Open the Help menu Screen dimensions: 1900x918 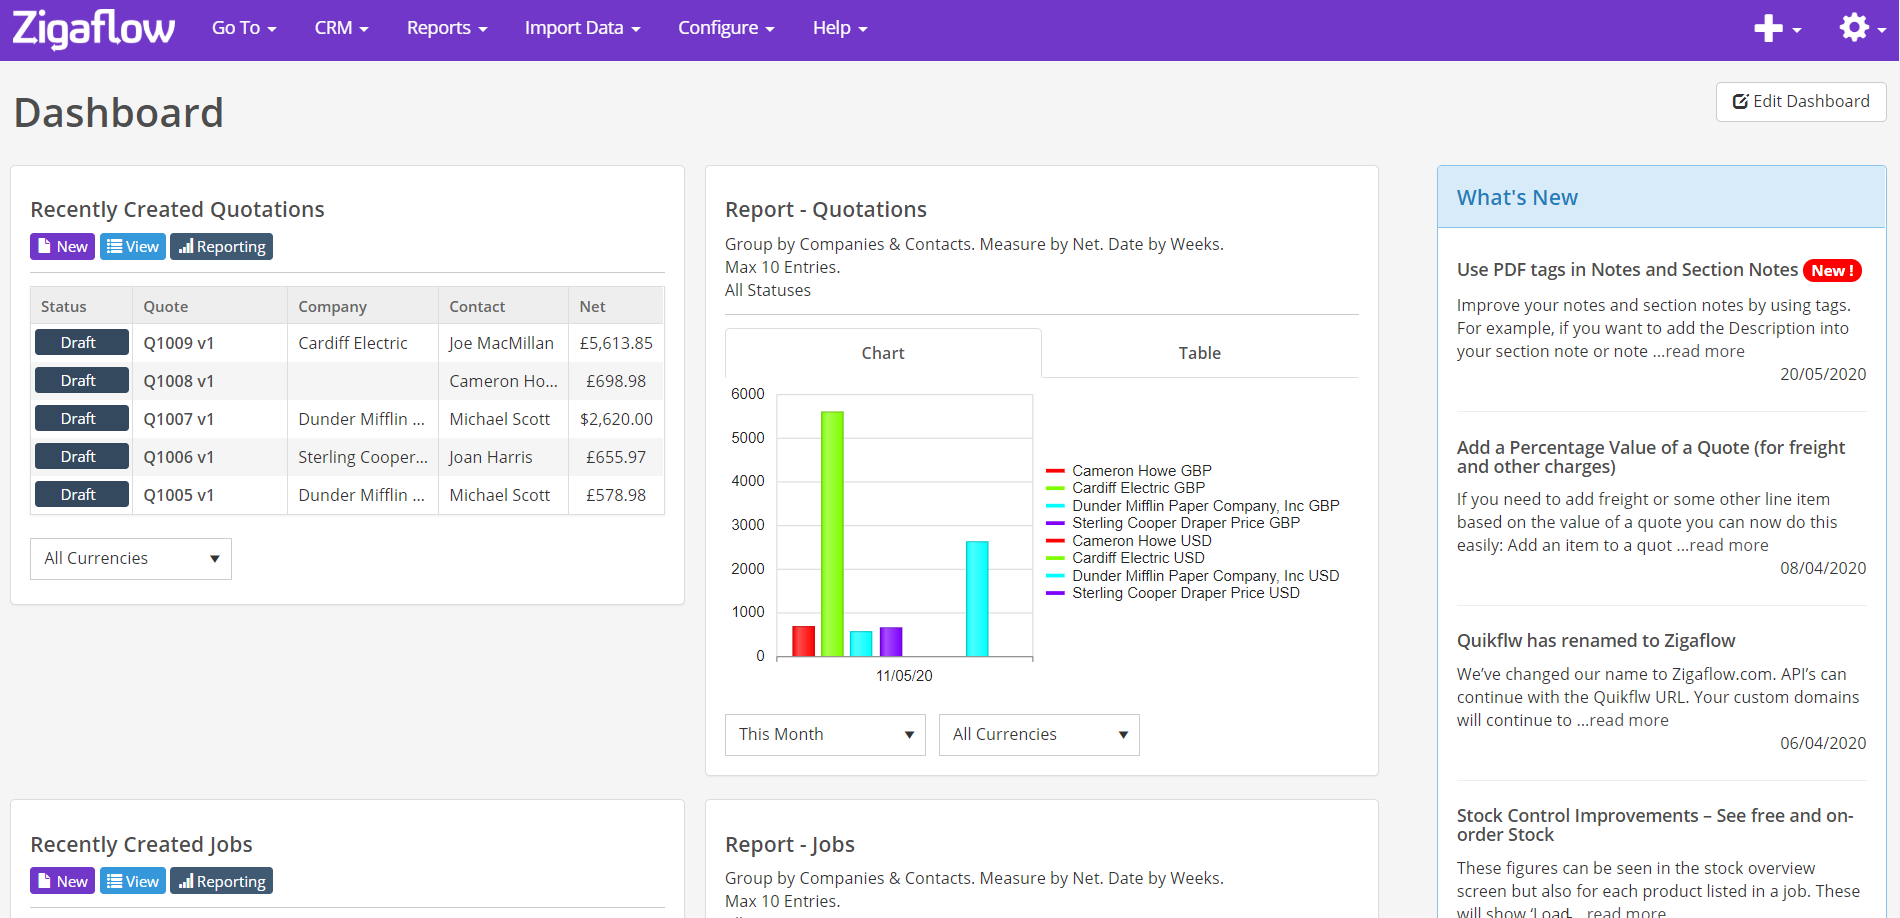[x=840, y=28]
